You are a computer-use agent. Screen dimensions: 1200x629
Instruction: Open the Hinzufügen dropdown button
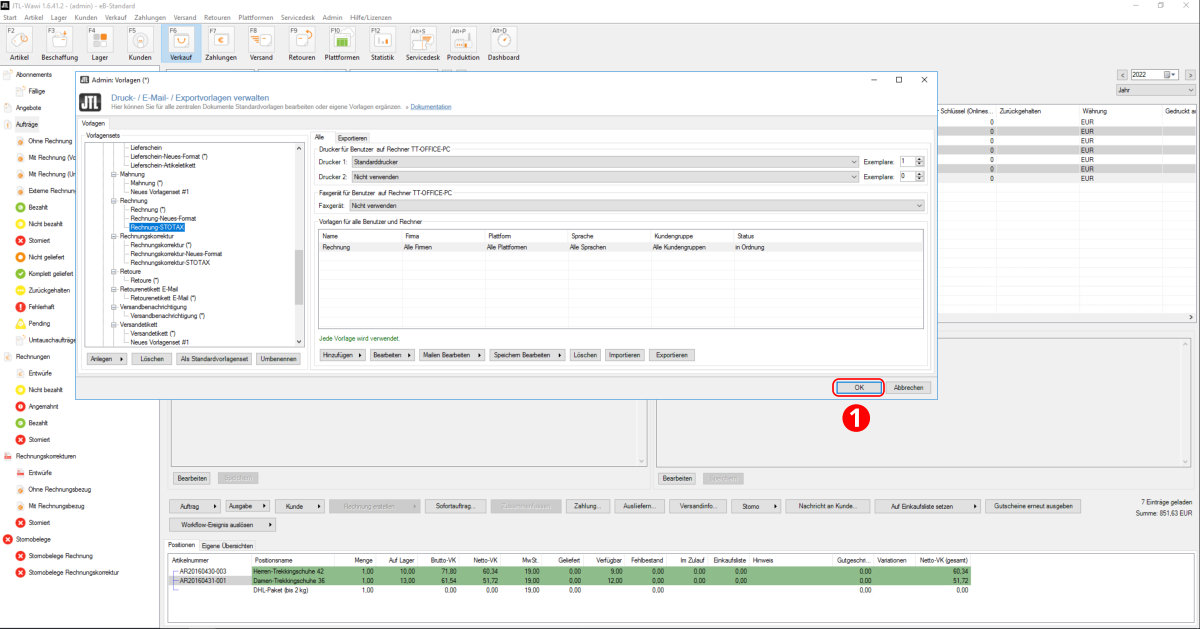[x=342, y=355]
